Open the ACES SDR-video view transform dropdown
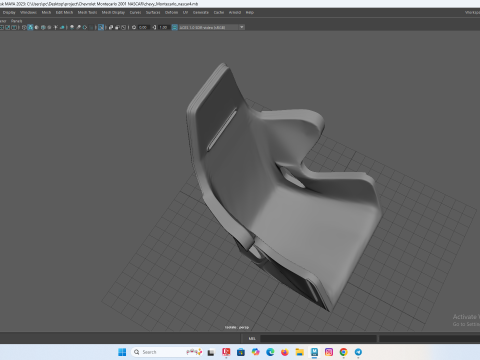 212,27
